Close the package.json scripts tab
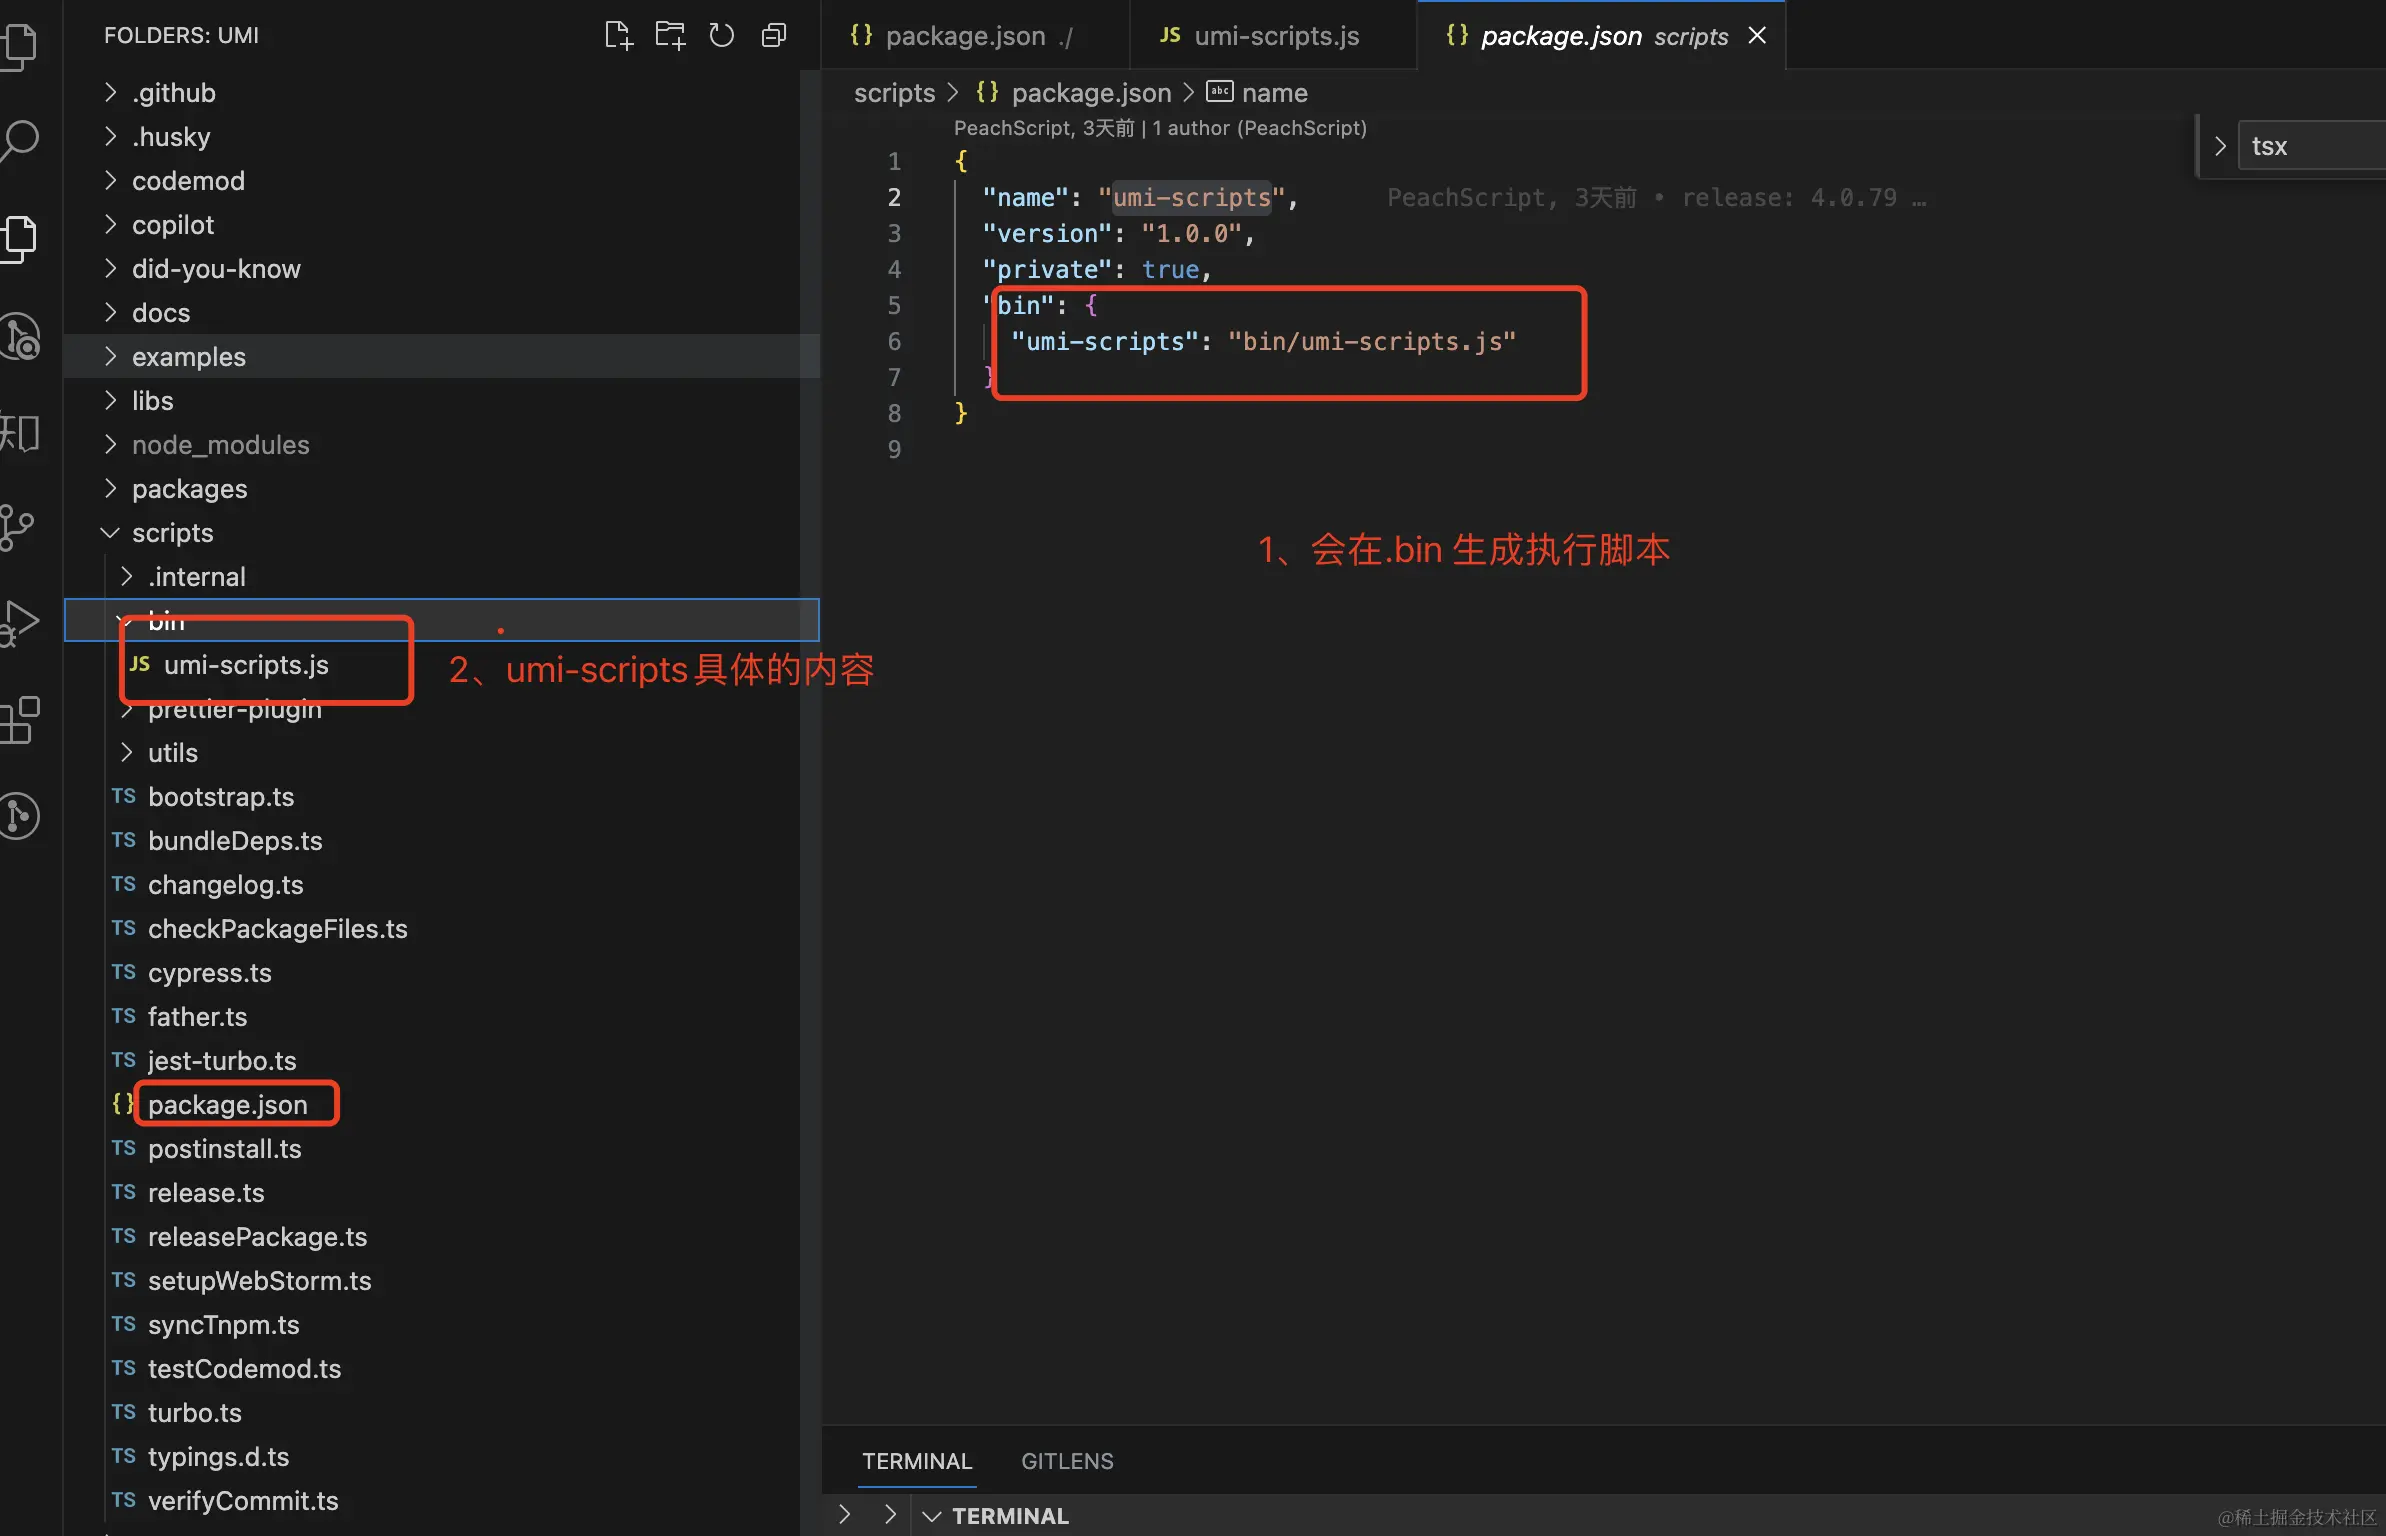 click(x=1757, y=36)
